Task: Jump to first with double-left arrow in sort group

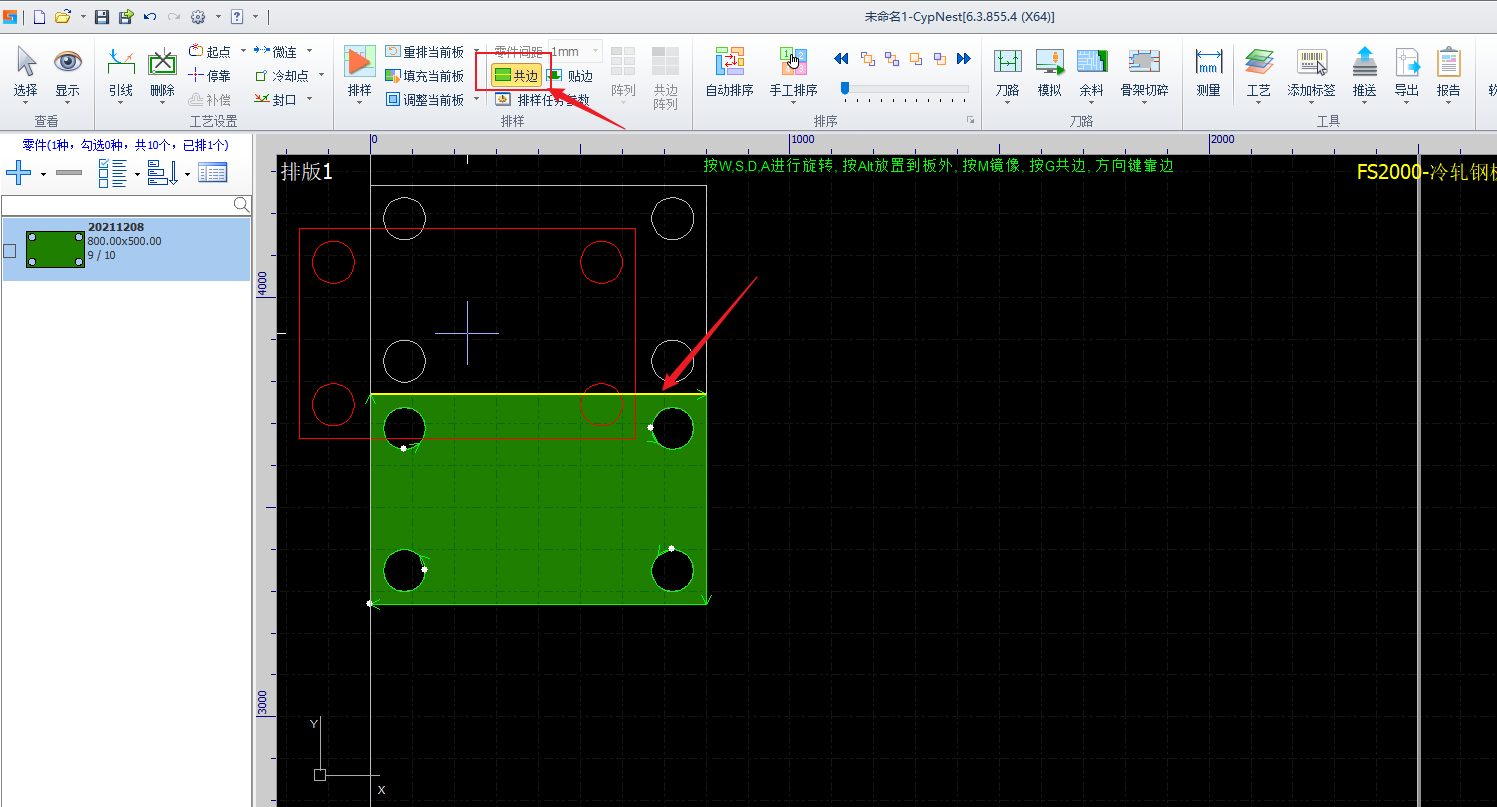Action: pyautogui.click(x=841, y=59)
